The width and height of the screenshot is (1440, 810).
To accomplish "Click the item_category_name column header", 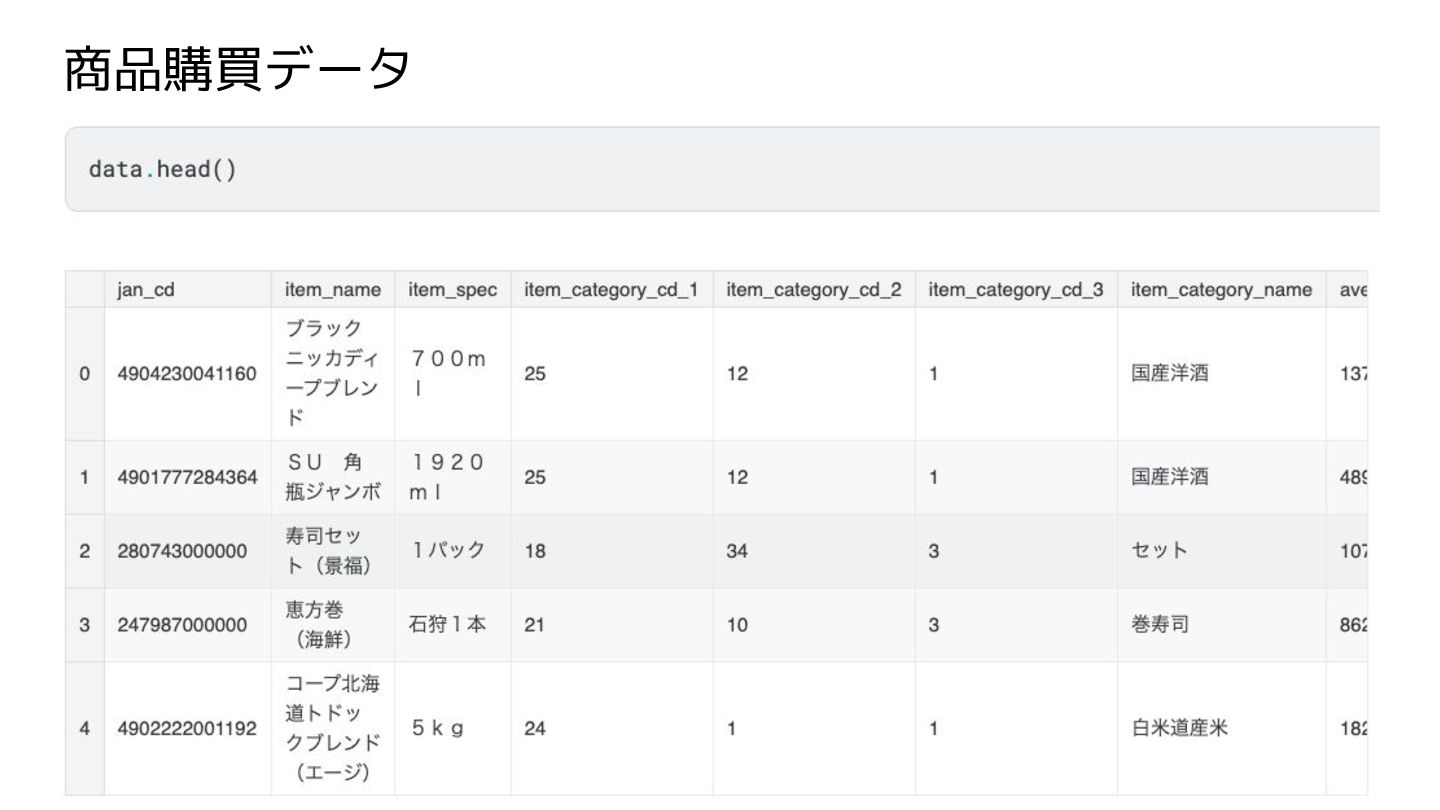I will point(1221,290).
